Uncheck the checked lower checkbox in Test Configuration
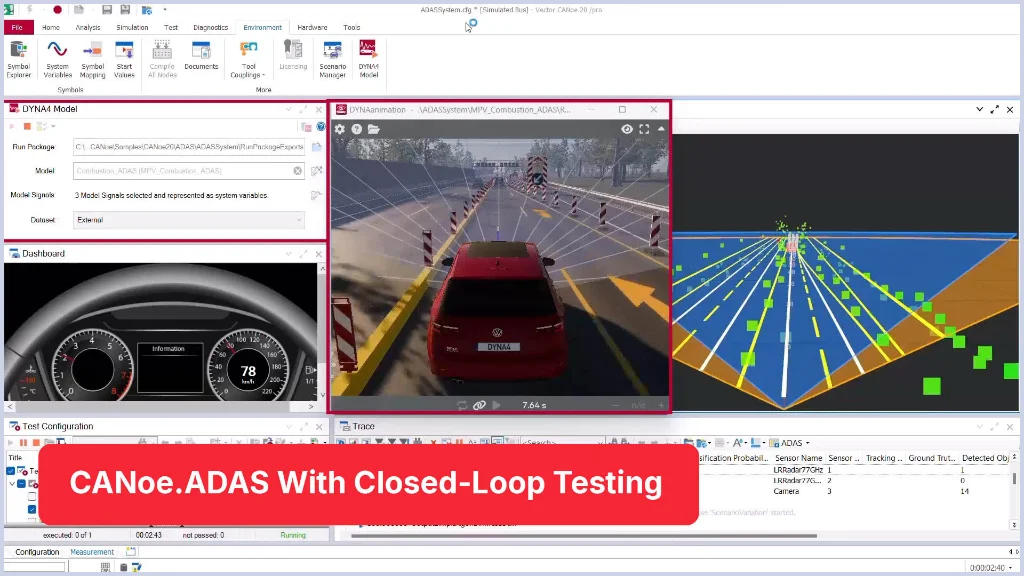This screenshot has height=576, width=1024. (x=32, y=509)
